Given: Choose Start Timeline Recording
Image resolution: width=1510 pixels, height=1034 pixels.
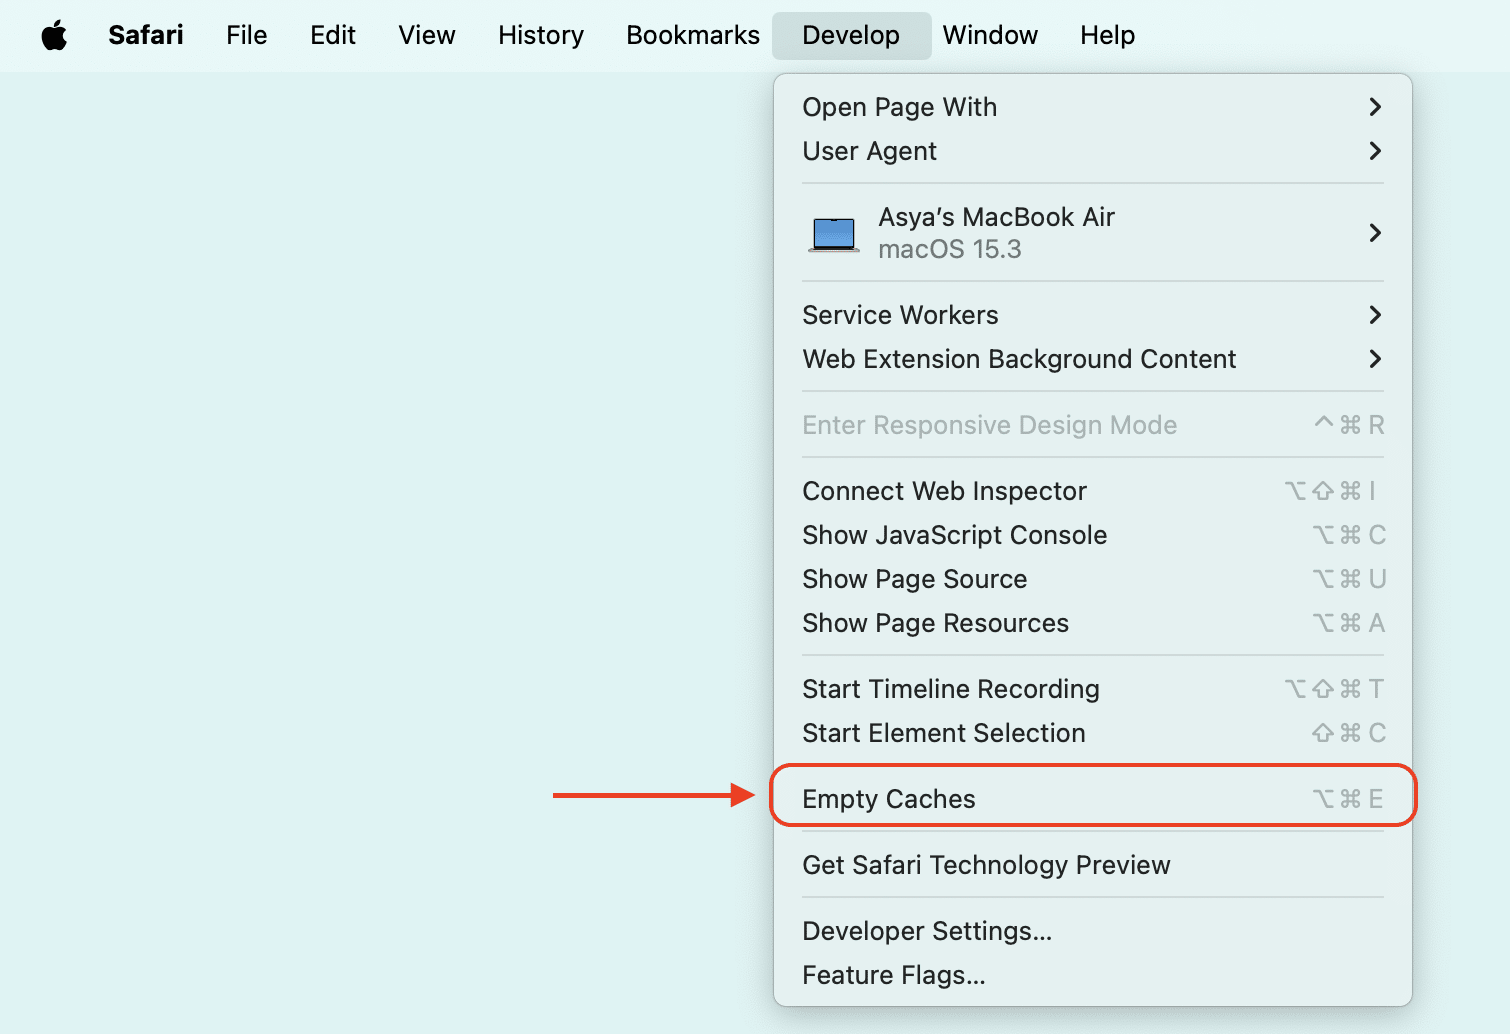Looking at the screenshot, I should pos(1093,689).
